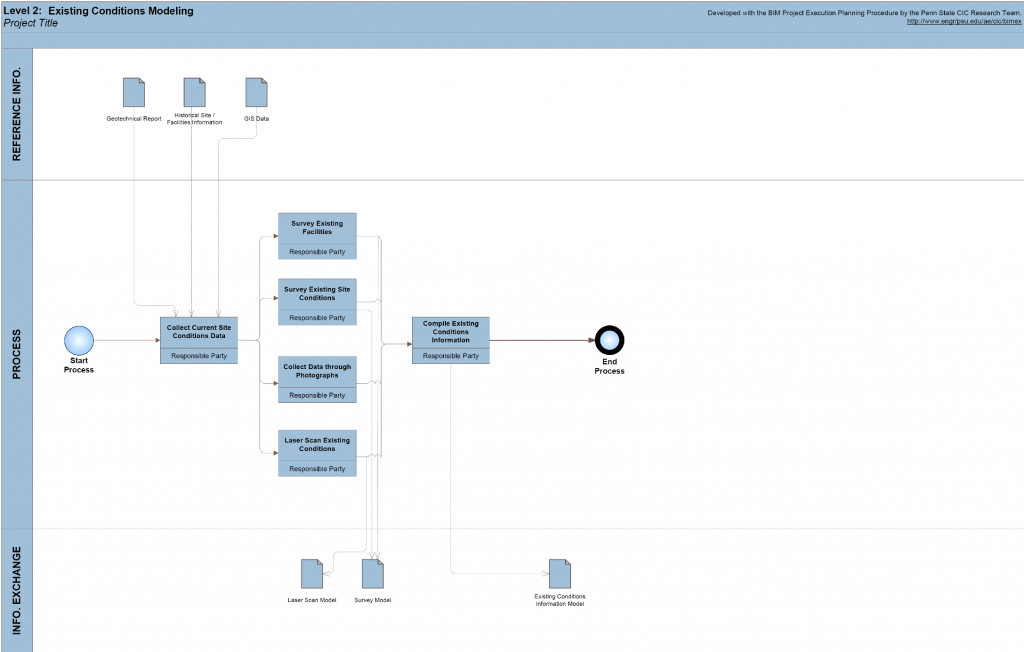Screen dimensions: 1024x652
Task: Click Responsible Party under Survey Existing Facilities
Action: pos(317,252)
